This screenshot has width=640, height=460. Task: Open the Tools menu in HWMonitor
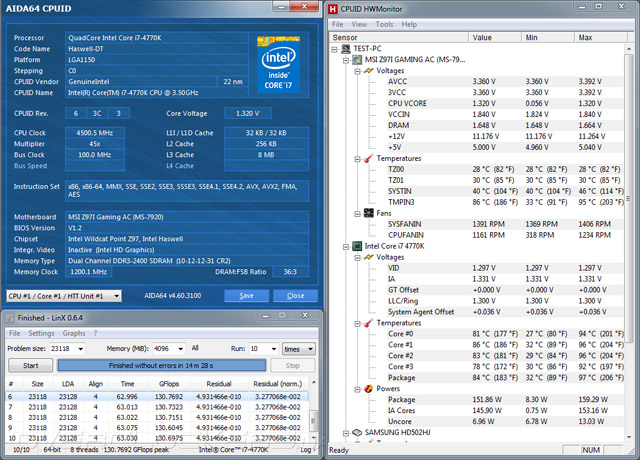(x=386, y=23)
